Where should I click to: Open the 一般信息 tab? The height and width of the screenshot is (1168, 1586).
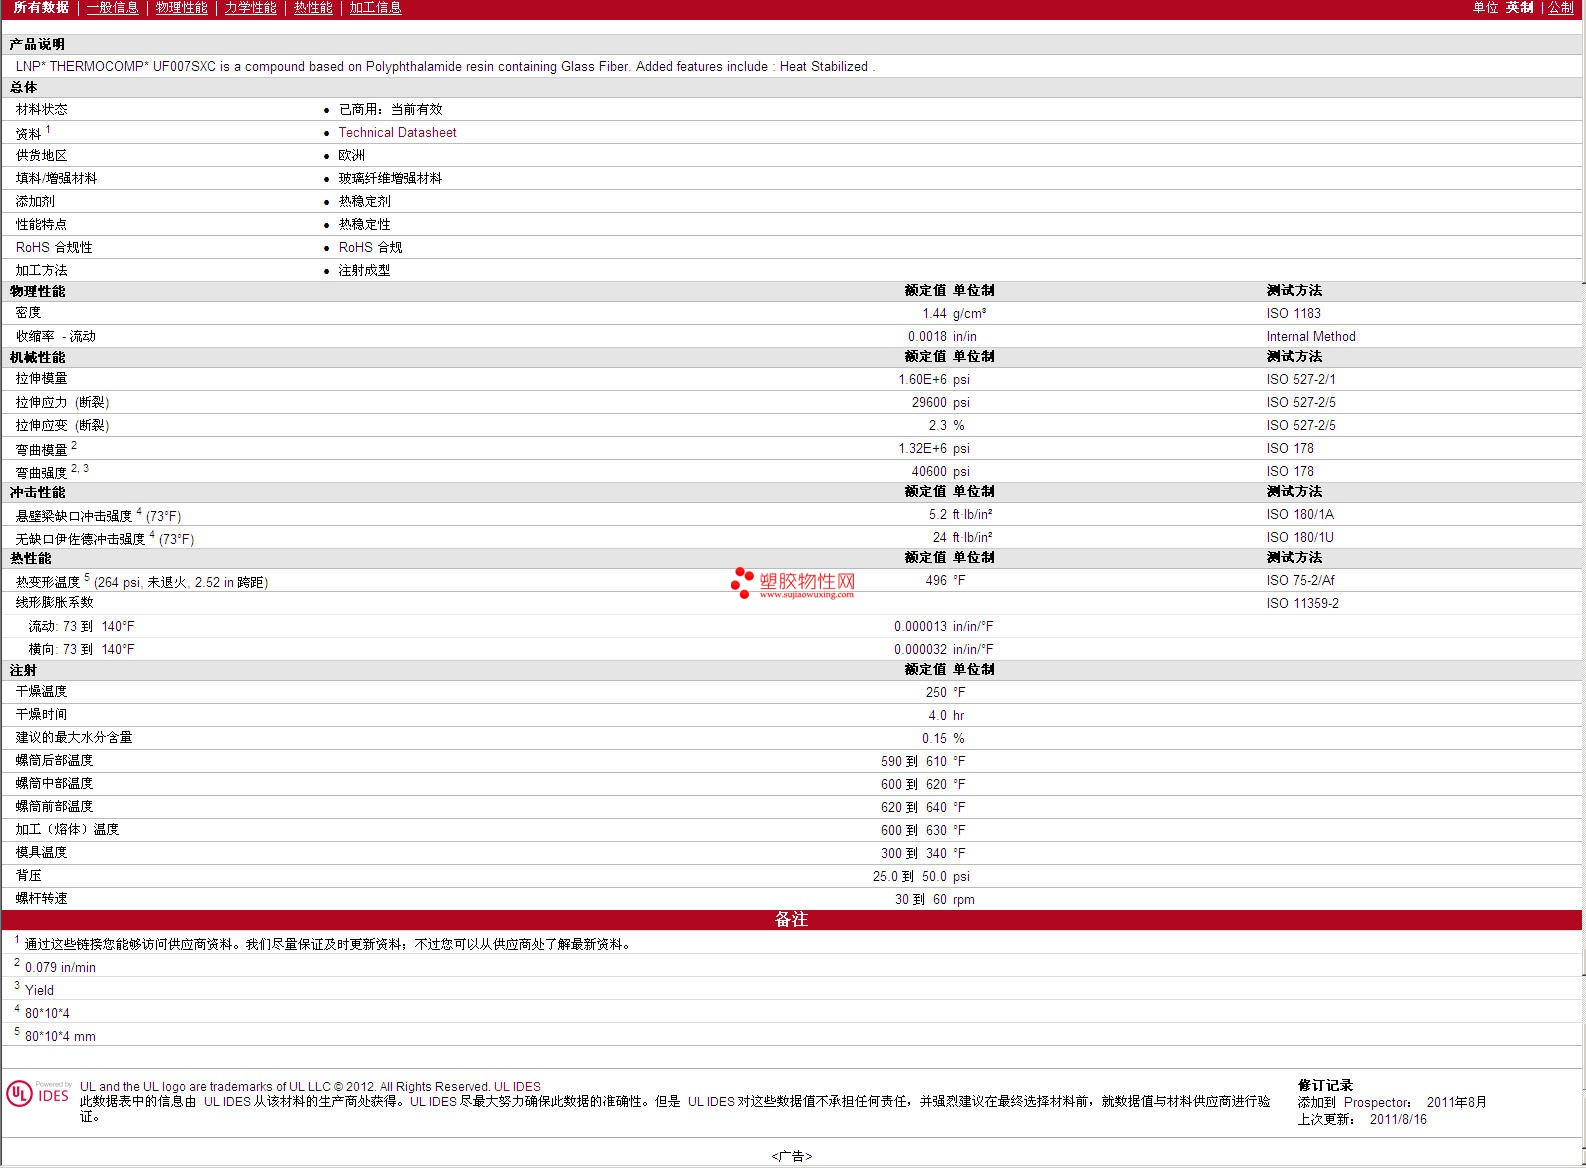tap(112, 8)
